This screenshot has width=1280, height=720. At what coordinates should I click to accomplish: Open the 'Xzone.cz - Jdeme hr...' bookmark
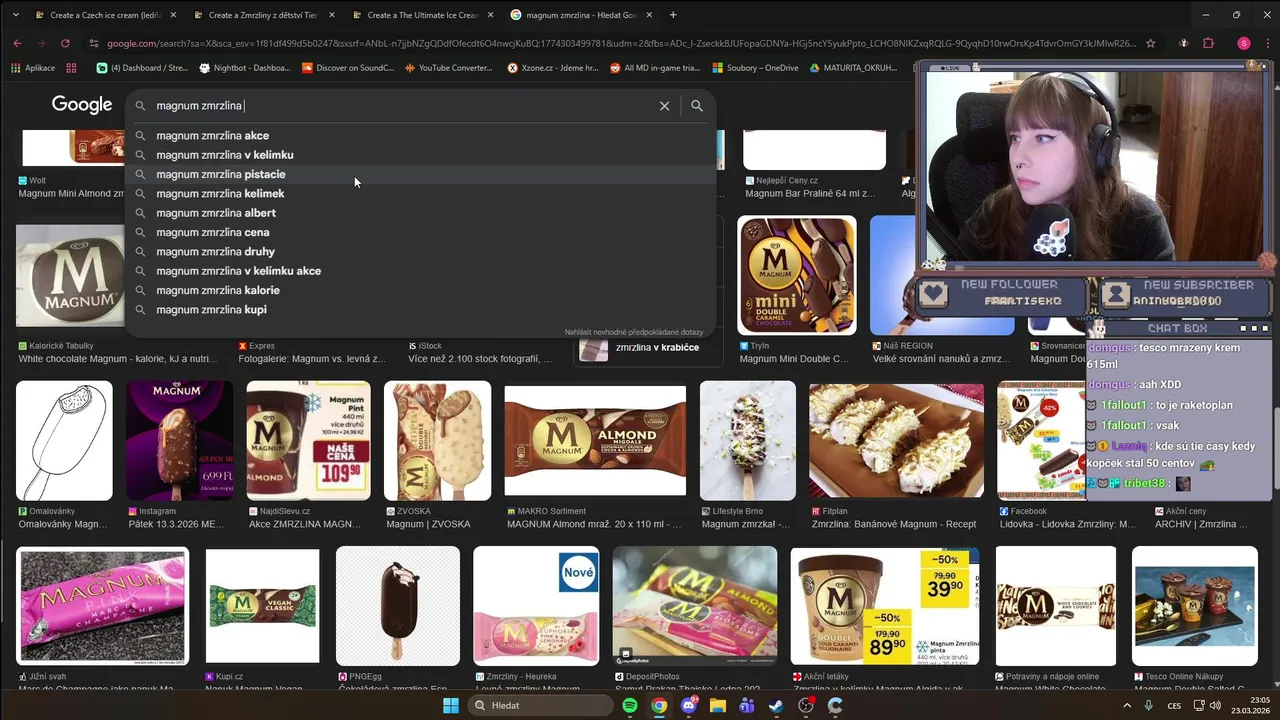(553, 68)
